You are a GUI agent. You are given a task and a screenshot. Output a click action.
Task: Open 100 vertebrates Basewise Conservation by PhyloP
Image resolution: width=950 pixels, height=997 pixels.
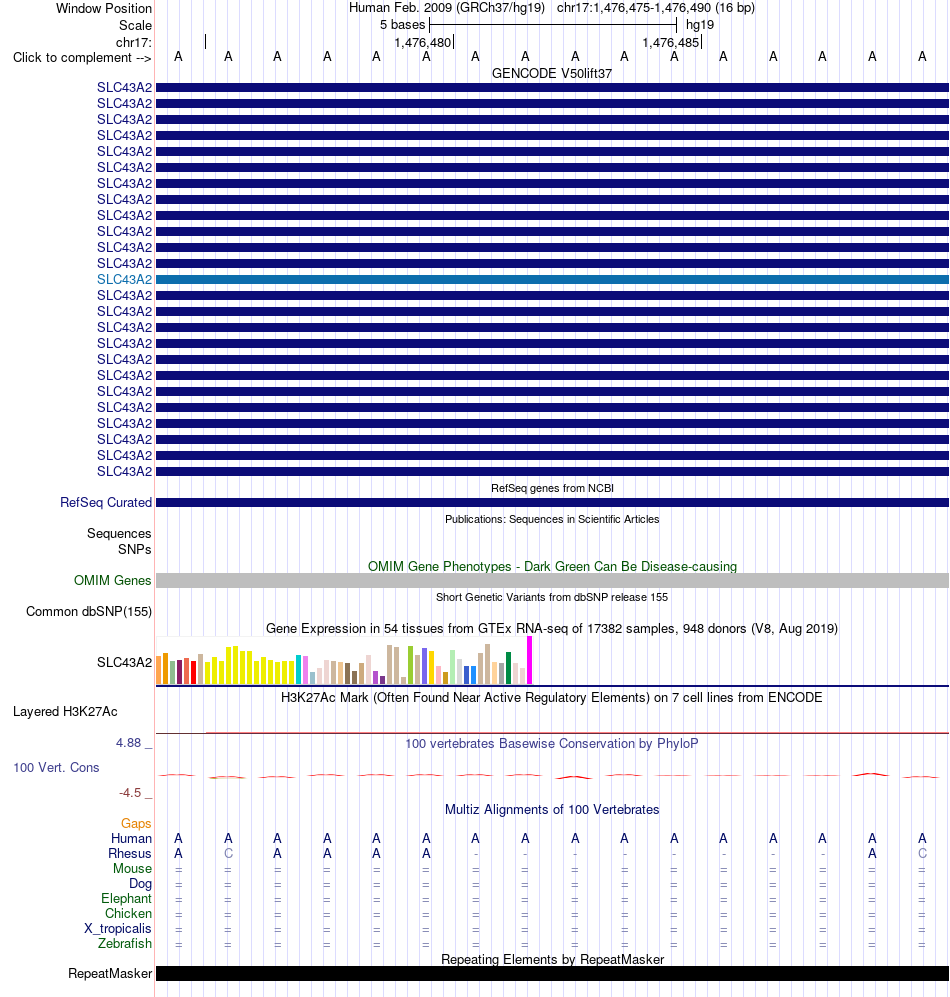552,744
